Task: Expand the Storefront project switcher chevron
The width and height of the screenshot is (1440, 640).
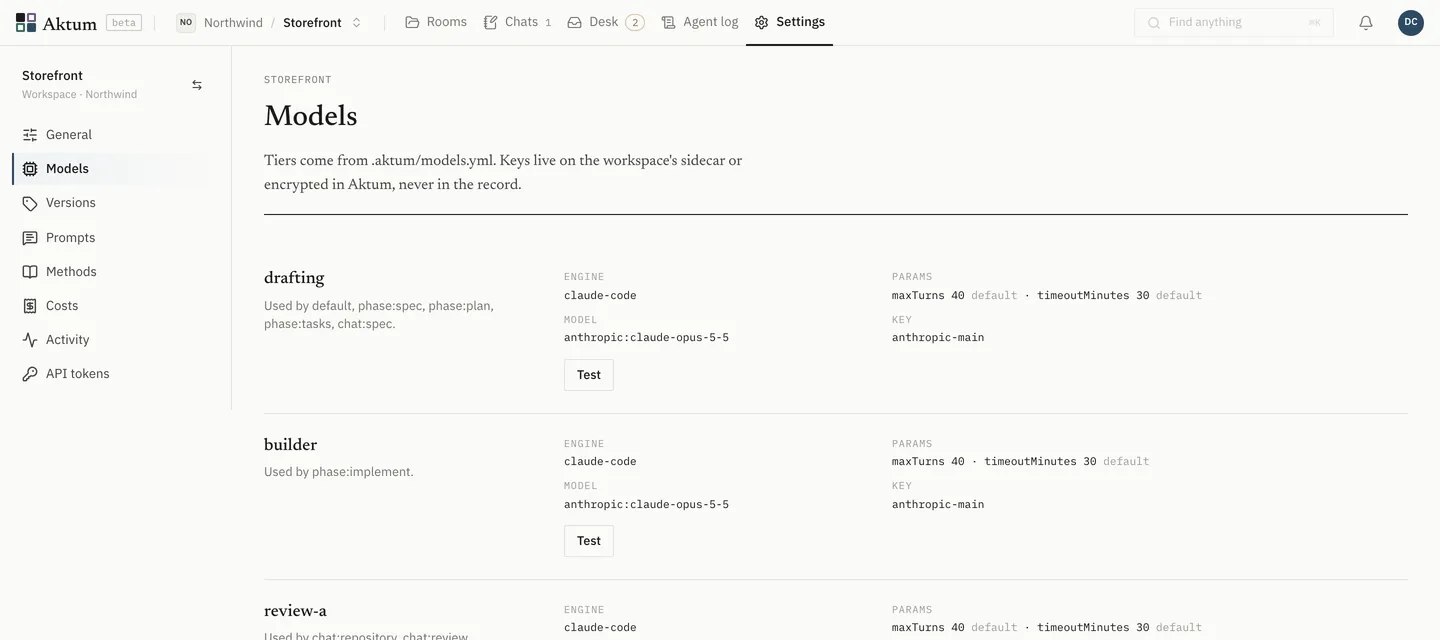Action: tap(356, 22)
